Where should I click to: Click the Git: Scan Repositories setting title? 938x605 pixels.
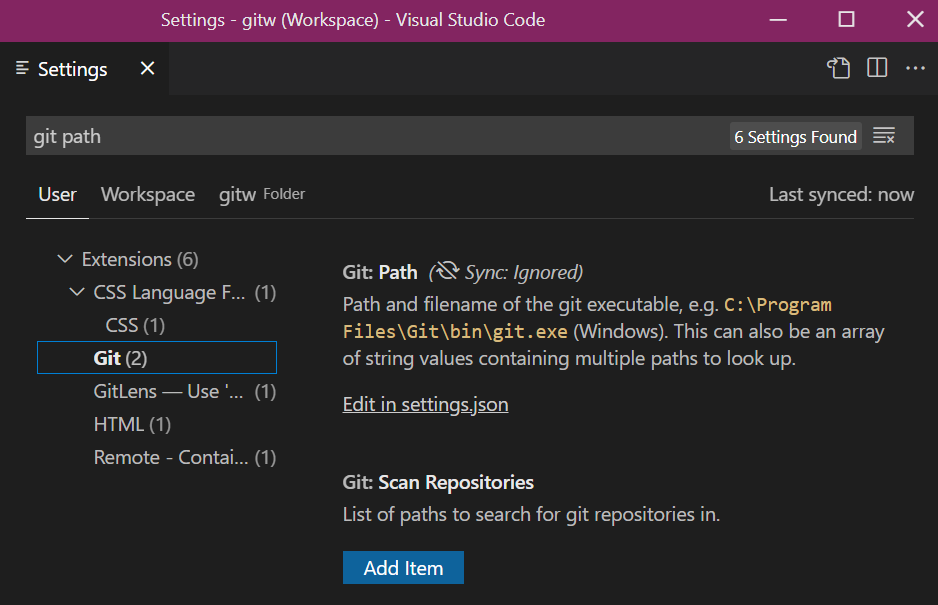coord(438,482)
